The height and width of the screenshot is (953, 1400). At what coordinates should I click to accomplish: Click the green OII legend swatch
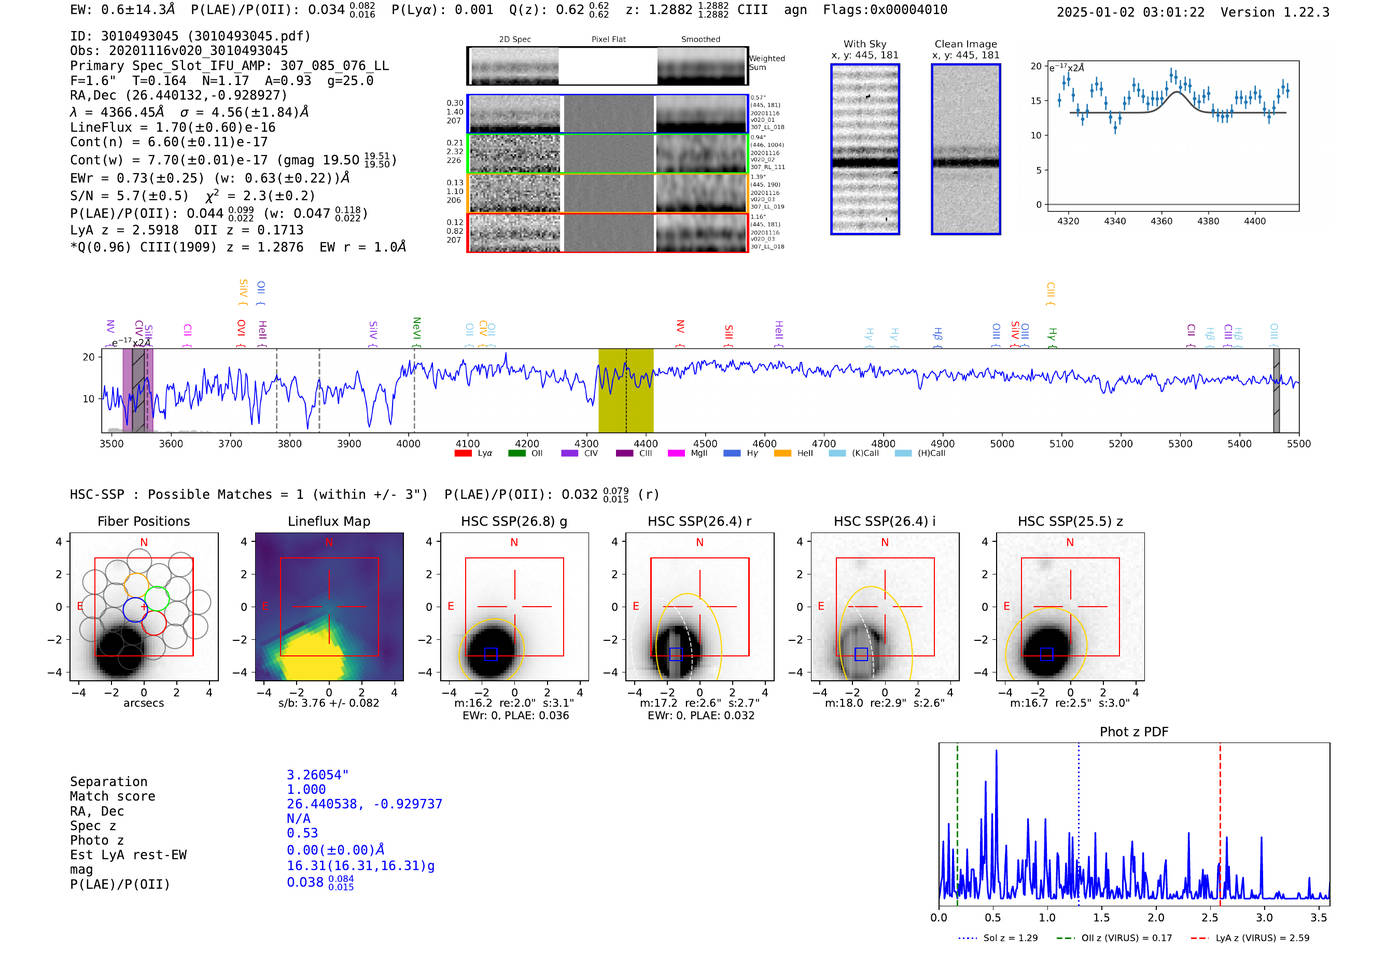(516, 453)
